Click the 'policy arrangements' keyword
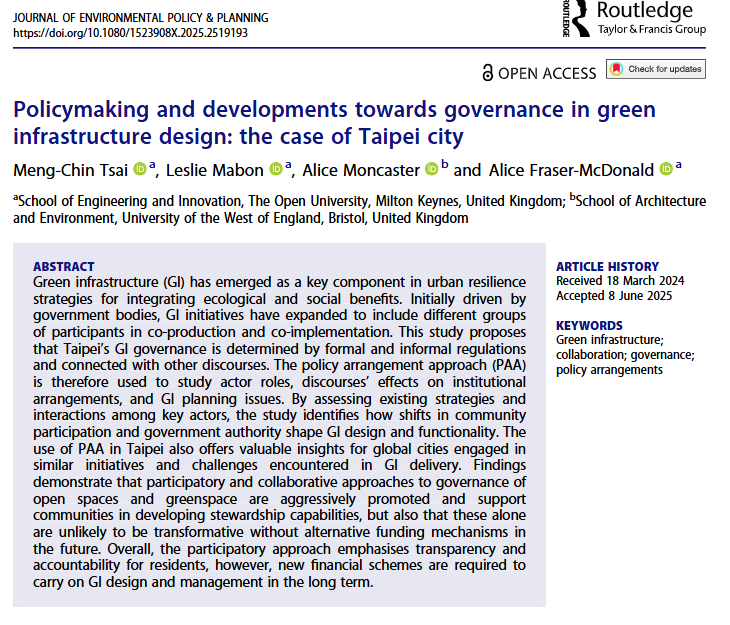This screenshot has width=730, height=625. 609,370
